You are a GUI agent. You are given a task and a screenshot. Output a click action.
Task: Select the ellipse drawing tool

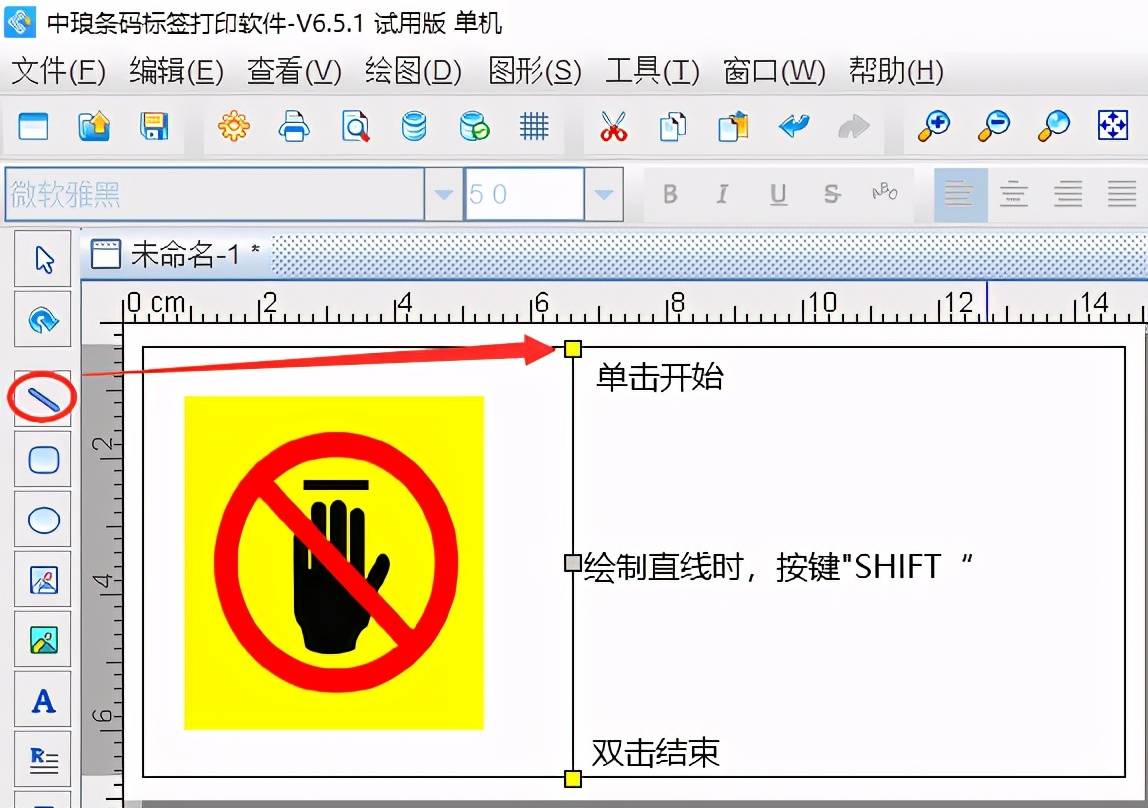[43, 520]
